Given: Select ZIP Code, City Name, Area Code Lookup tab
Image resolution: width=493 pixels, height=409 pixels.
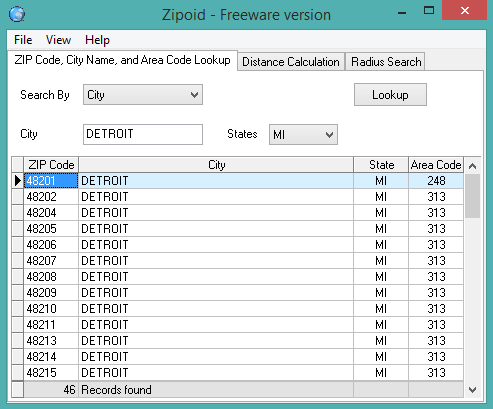Looking at the screenshot, I should pyautogui.click(x=122, y=60).
